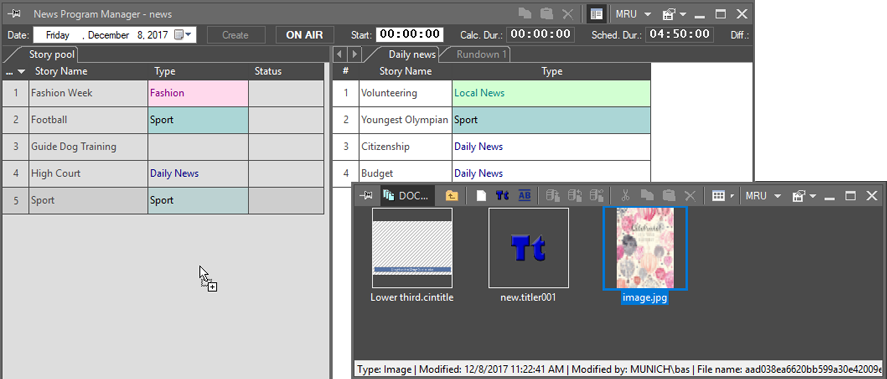Click the copy icon in browser toolbar
The width and height of the screenshot is (887, 379).
647,196
